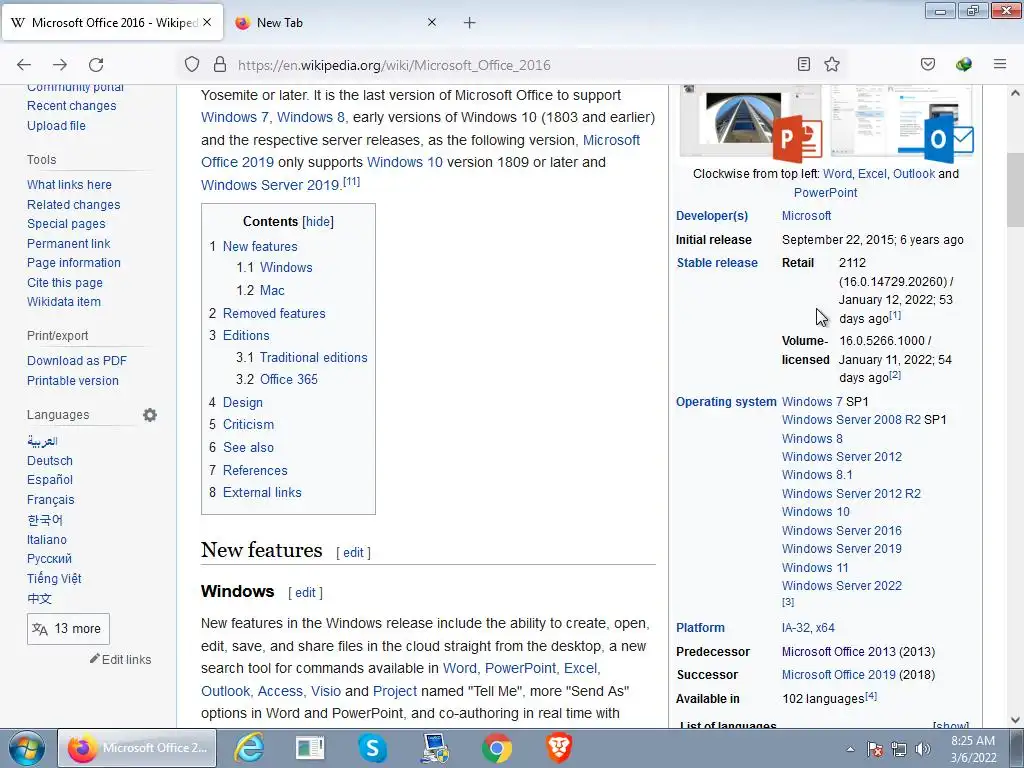Click the page vertical scrollbar thumb
Image resolution: width=1024 pixels, height=768 pixels.
click(1015, 190)
